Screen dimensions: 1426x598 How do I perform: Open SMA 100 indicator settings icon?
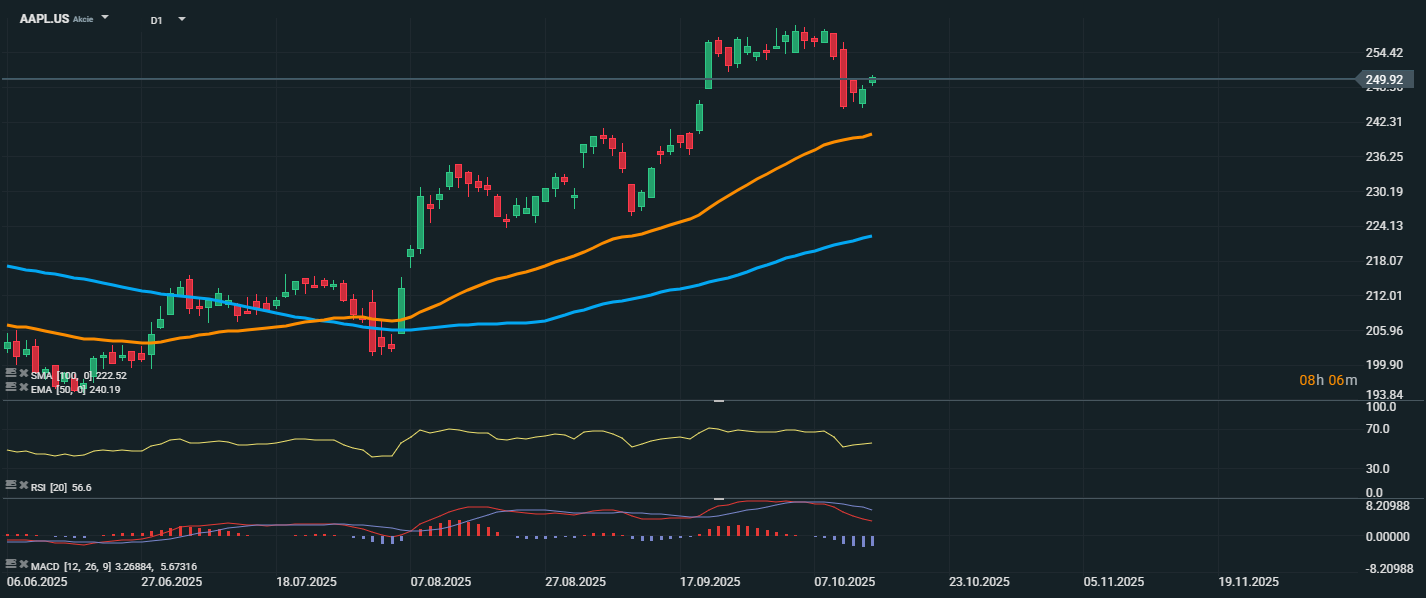[x=11, y=374]
